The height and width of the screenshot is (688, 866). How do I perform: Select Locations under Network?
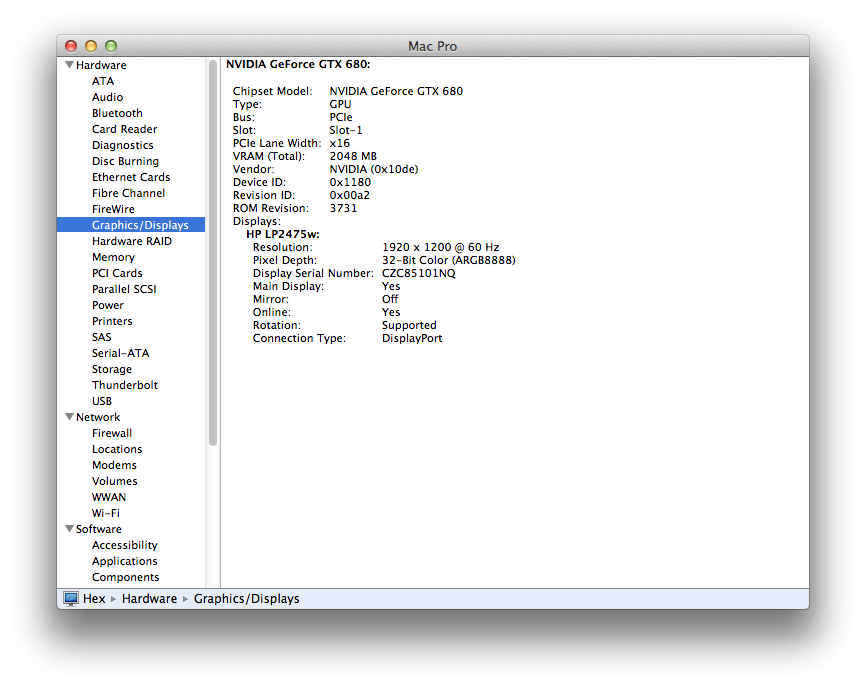point(117,449)
